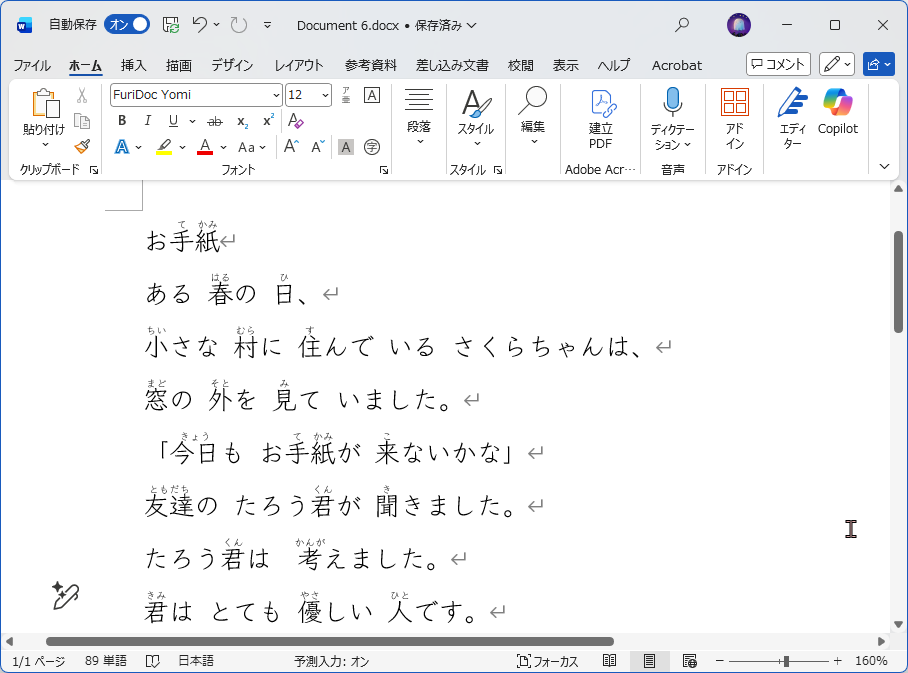The image size is (908, 673).
Task: Clear all formatting icon
Action: click(x=296, y=120)
